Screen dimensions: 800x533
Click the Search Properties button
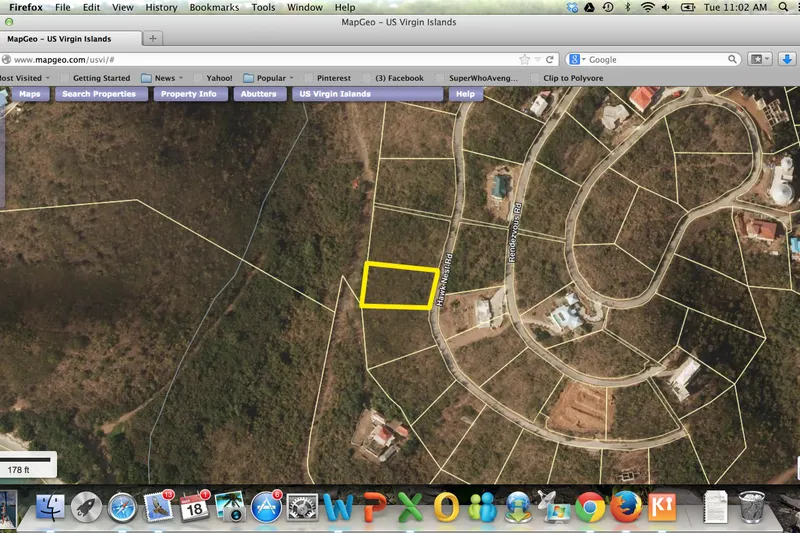[98, 94]
